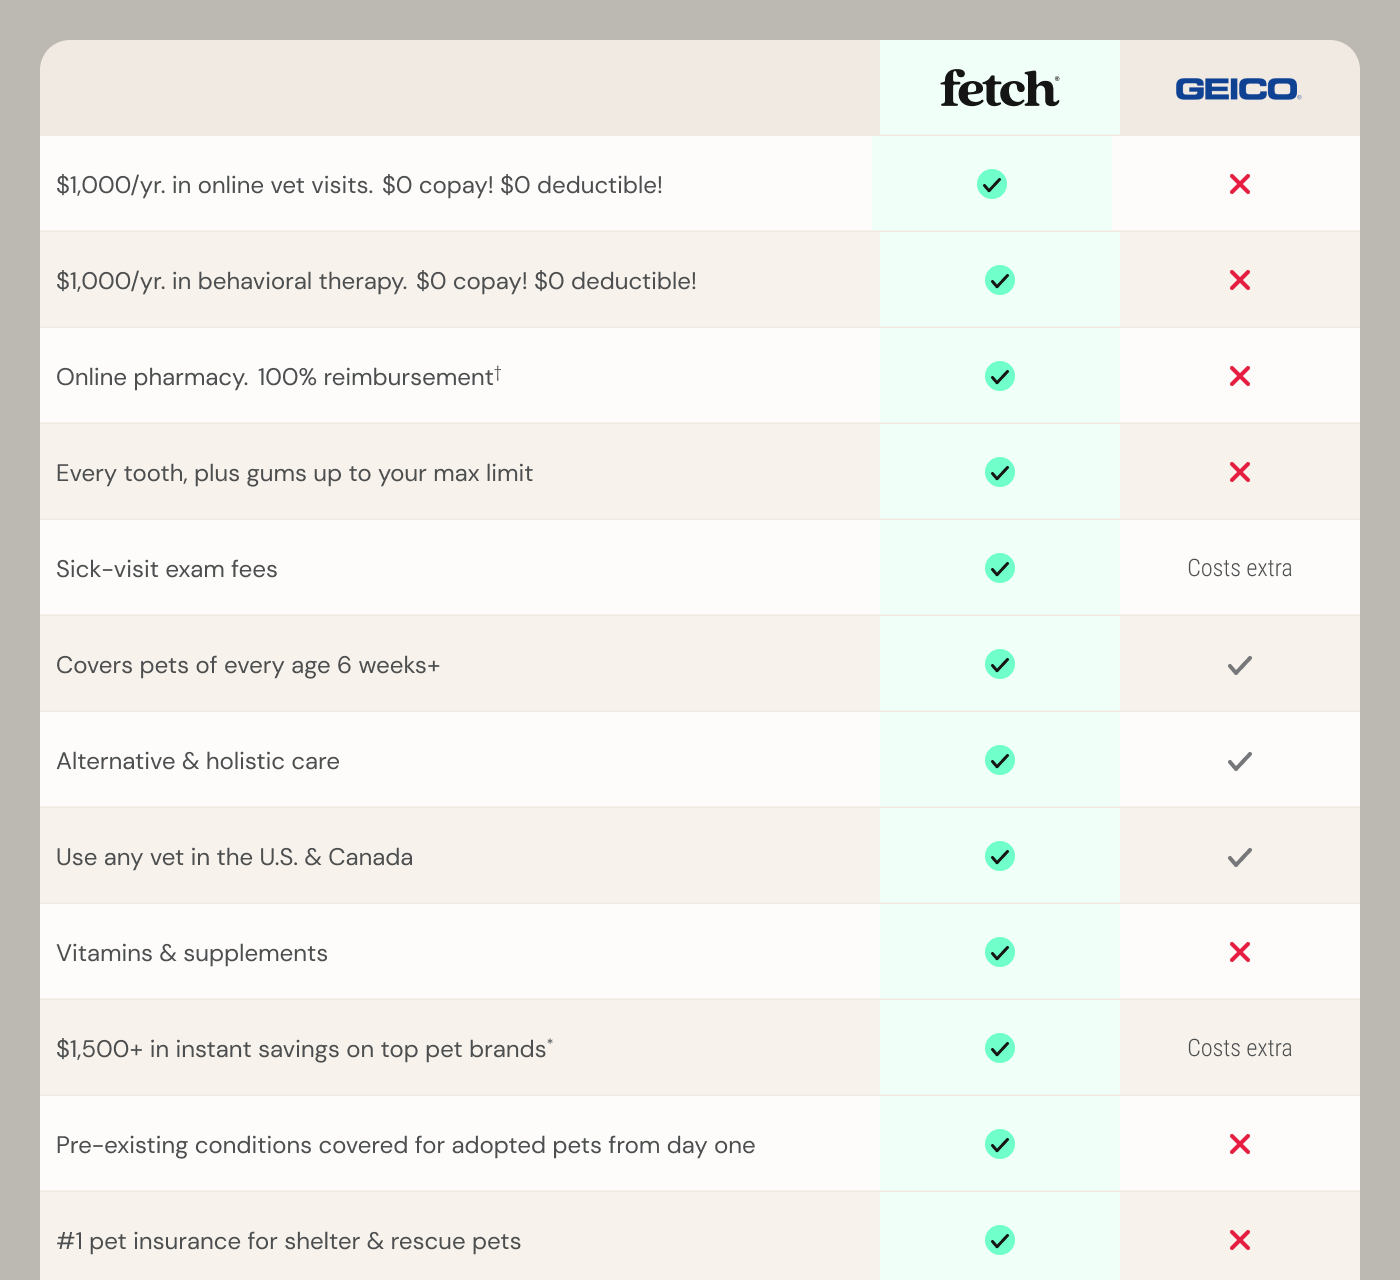
Task: Click Fetch checkmark for online pharmacy row
Action: pos(1000,376)
